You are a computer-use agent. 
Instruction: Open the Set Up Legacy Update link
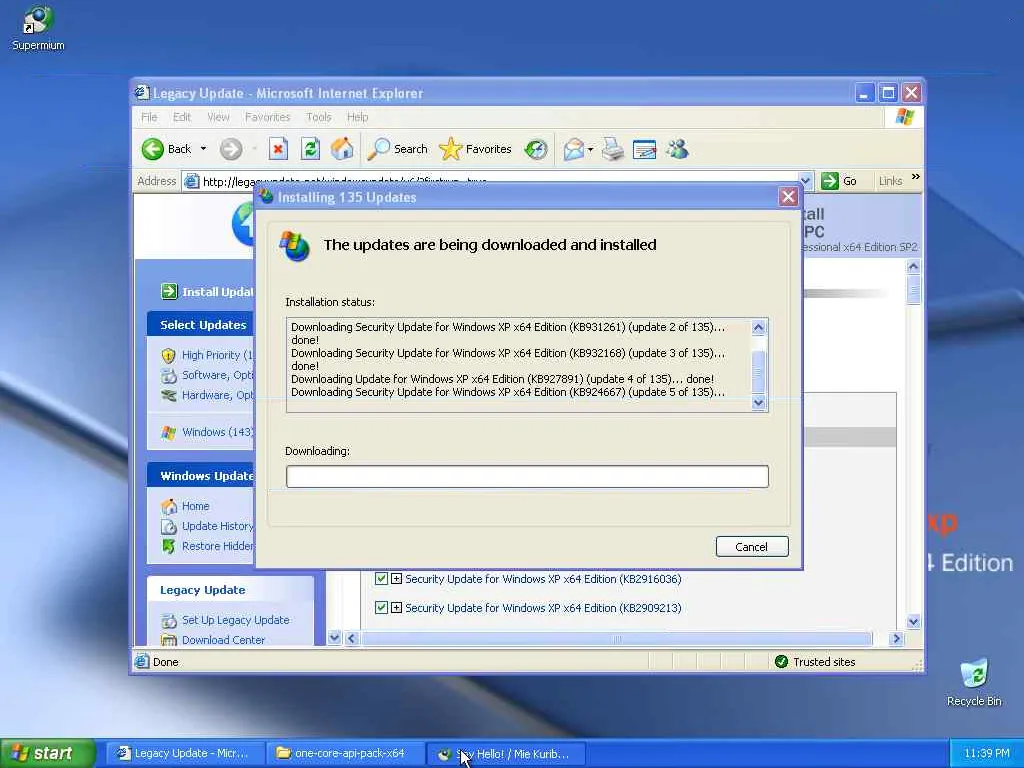[x=235, y=620]
